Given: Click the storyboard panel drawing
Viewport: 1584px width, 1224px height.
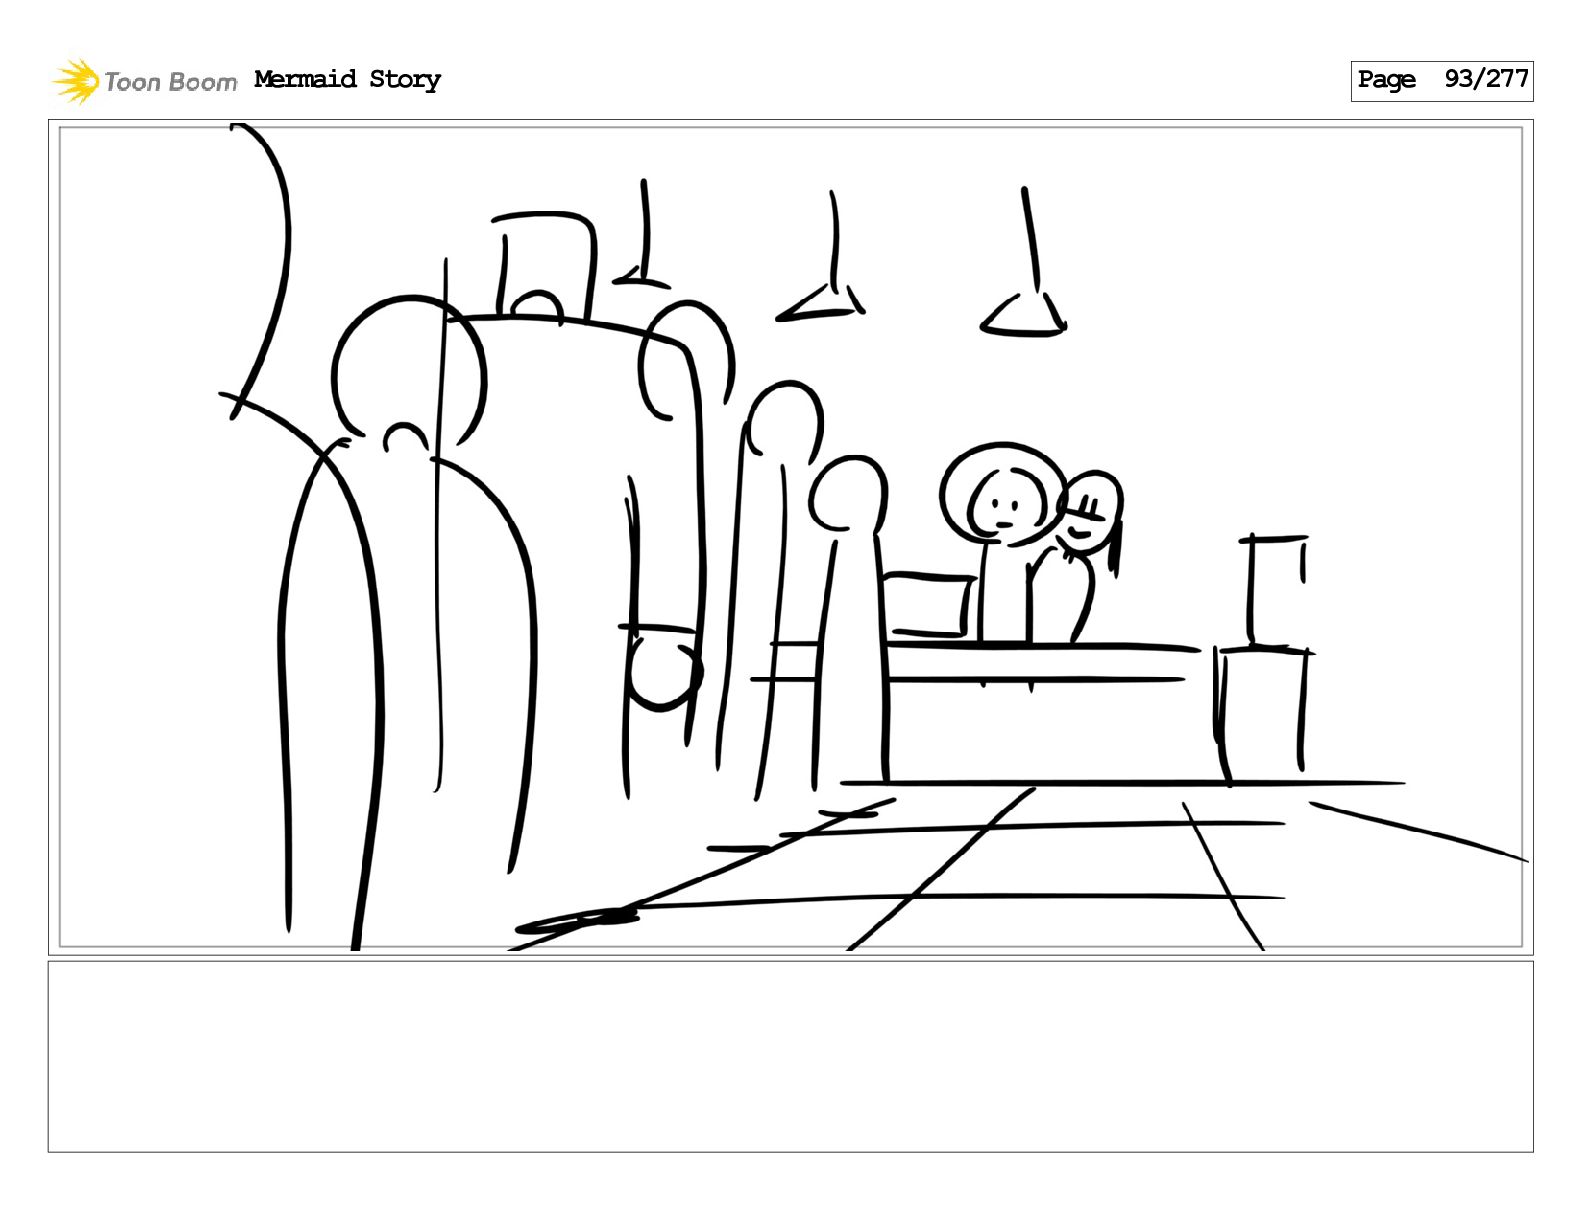Looking at the screenshot, I should [x=790, y=537].
